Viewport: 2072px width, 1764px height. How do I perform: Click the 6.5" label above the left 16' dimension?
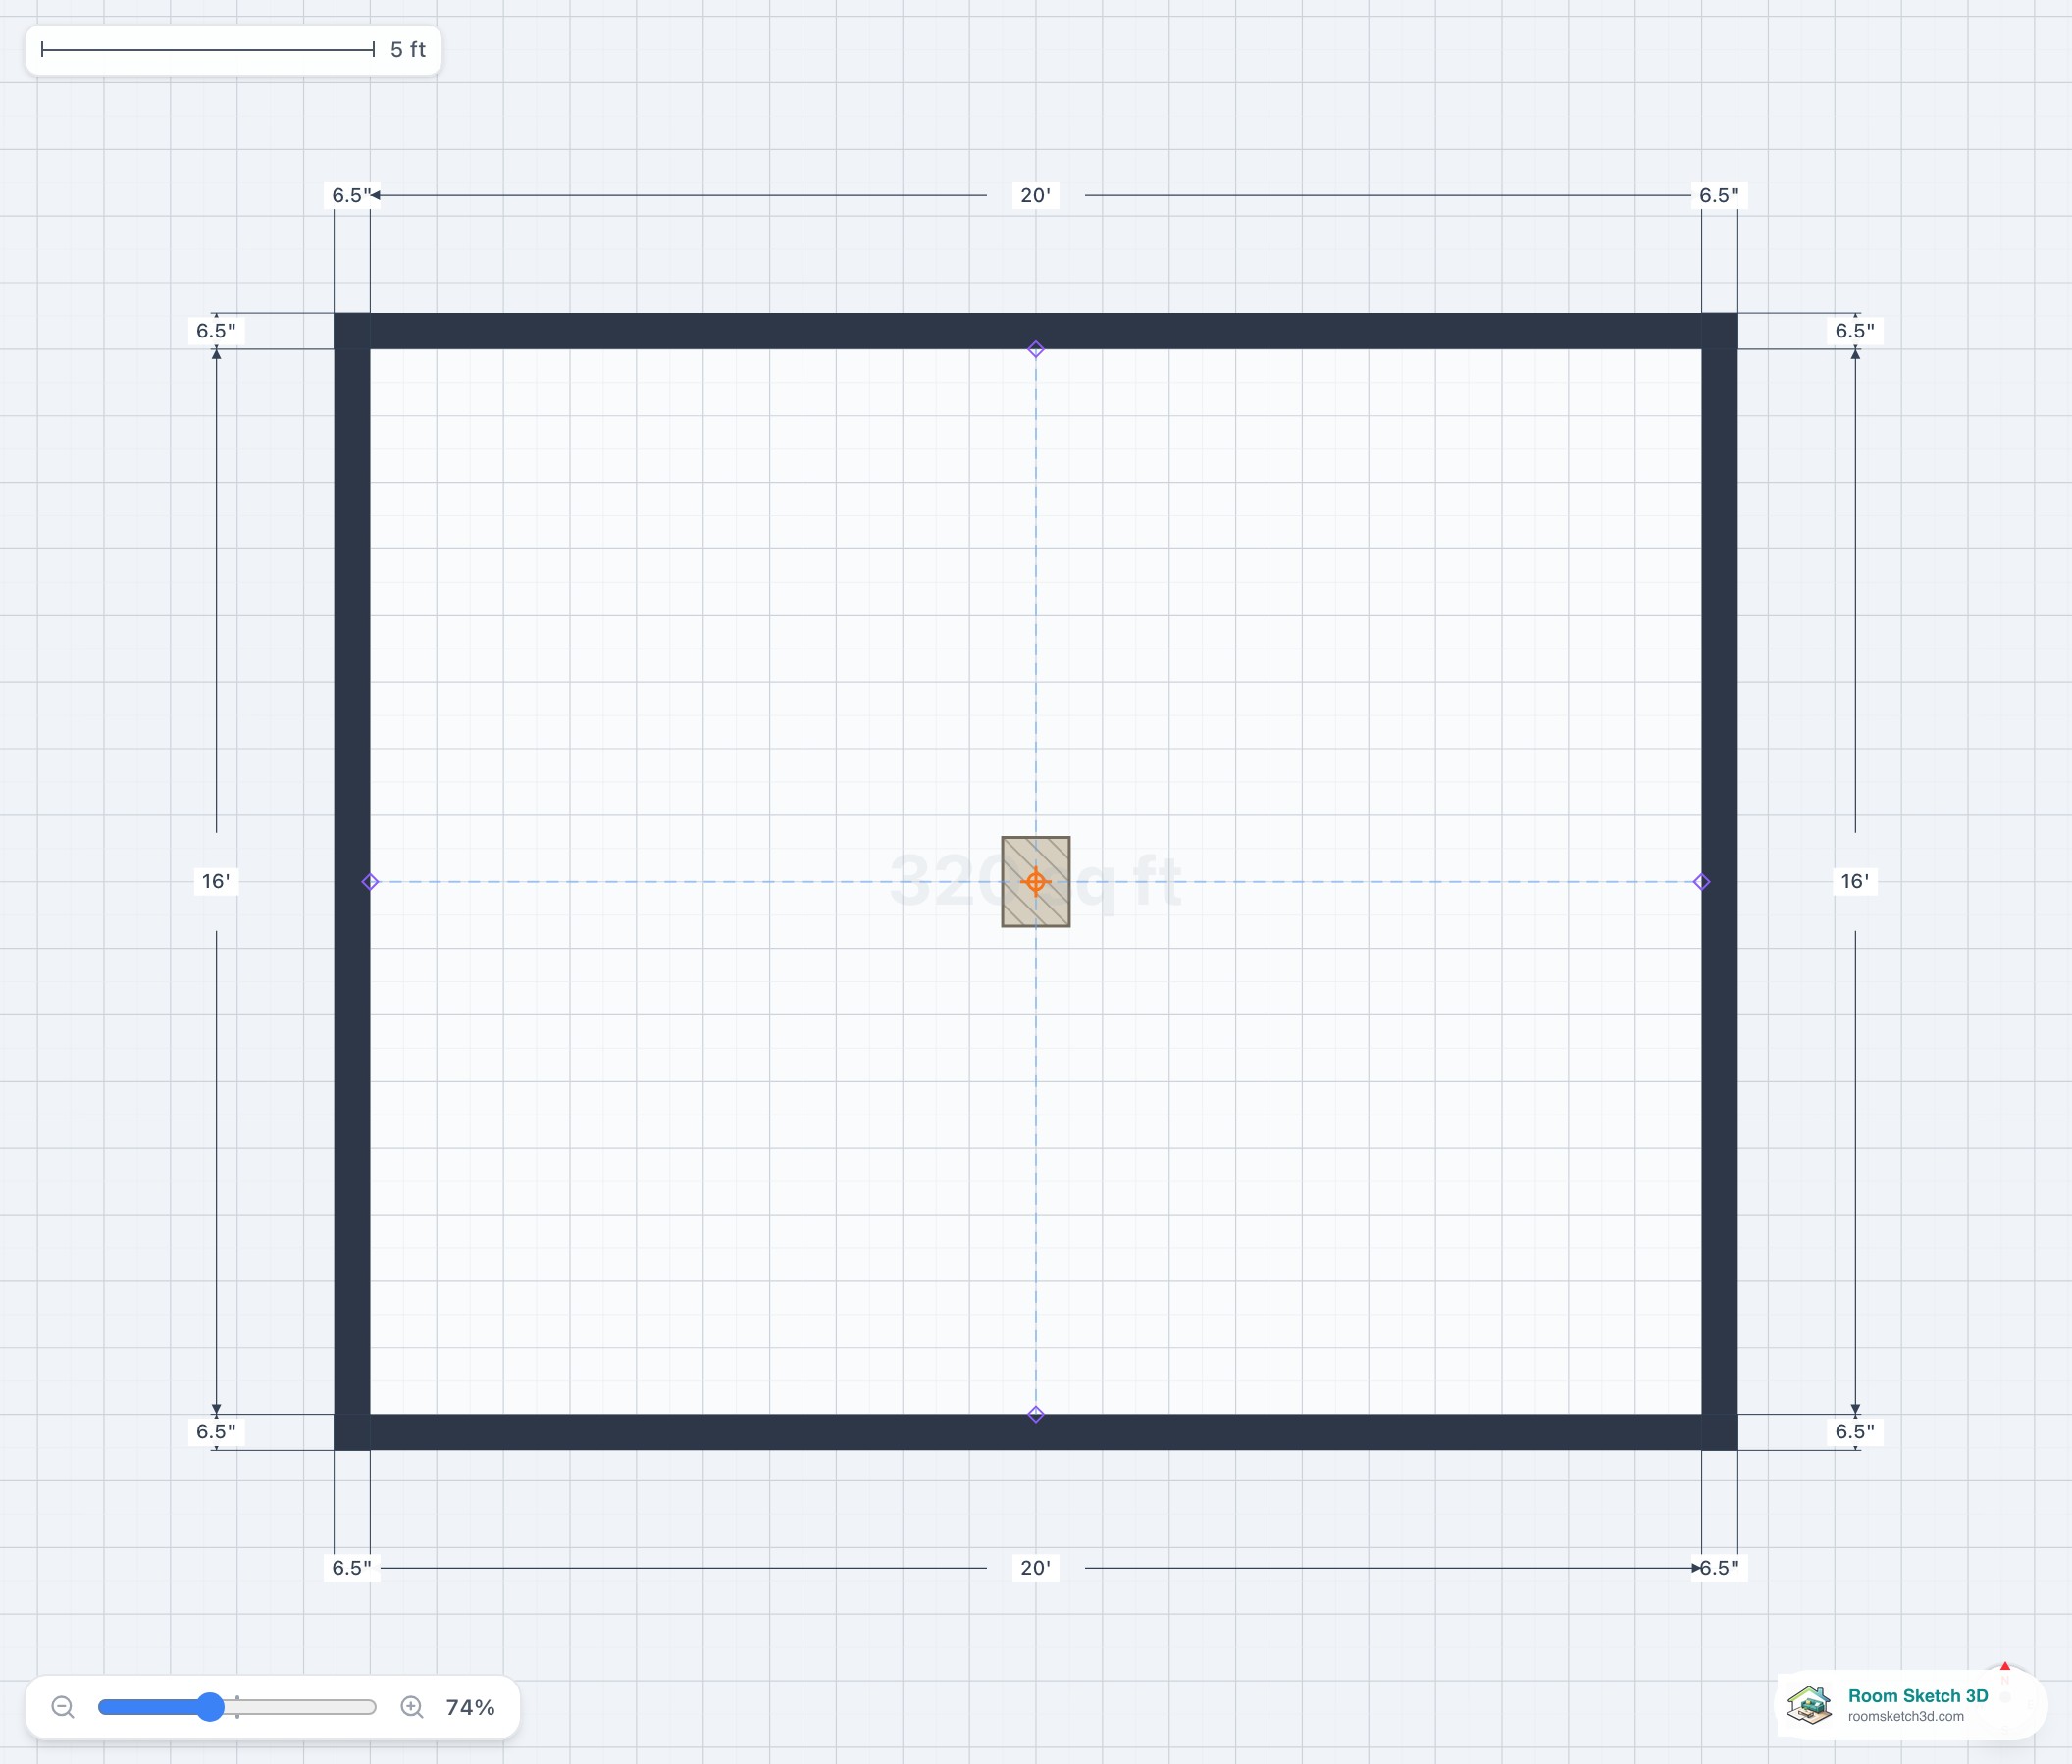pyautogui.click(x=216, y=331)
